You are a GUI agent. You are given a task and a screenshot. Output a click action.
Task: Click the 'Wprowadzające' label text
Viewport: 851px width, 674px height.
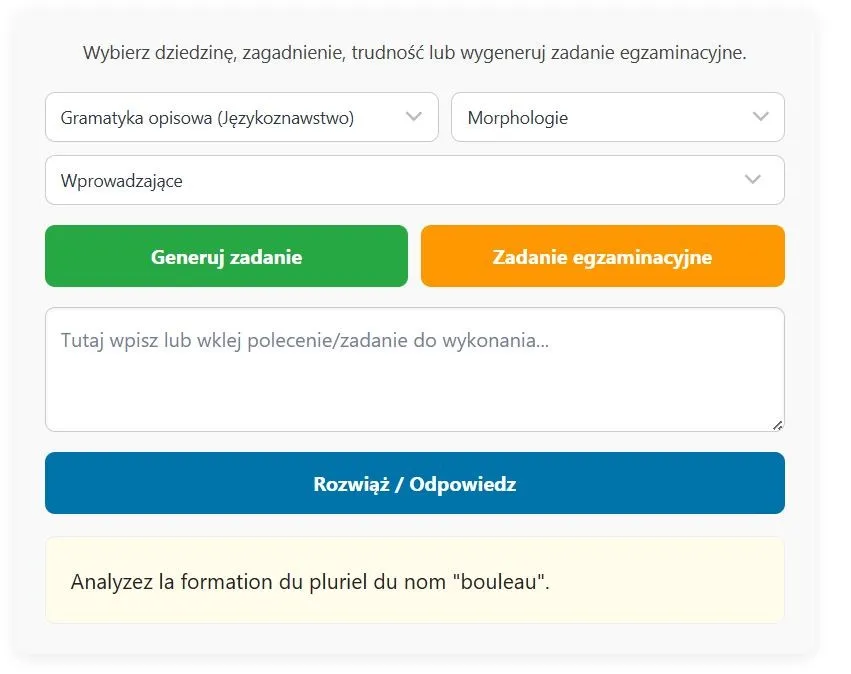[122, 181]
